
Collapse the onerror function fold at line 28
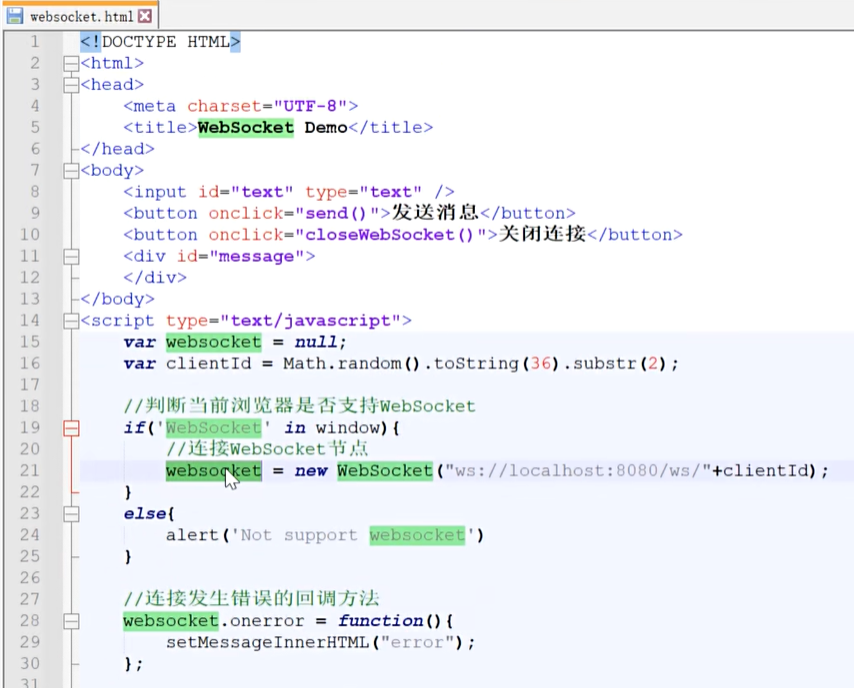coord(71,621)
